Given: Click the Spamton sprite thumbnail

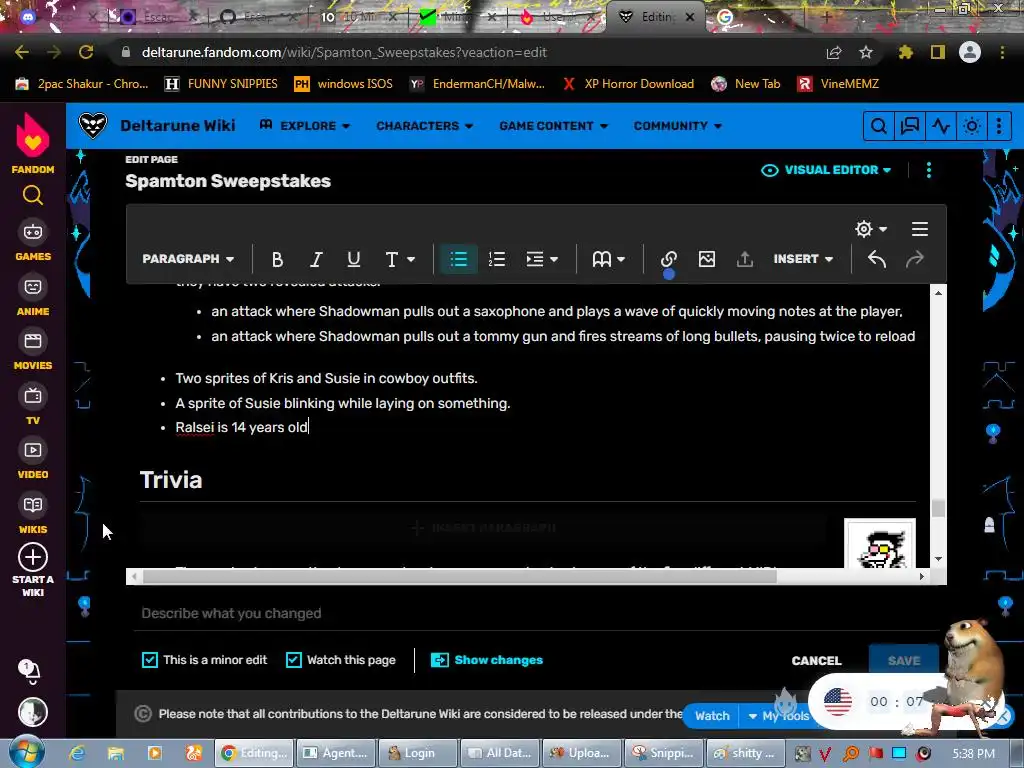Looking at the screenshot, I should tap(880, 544).
